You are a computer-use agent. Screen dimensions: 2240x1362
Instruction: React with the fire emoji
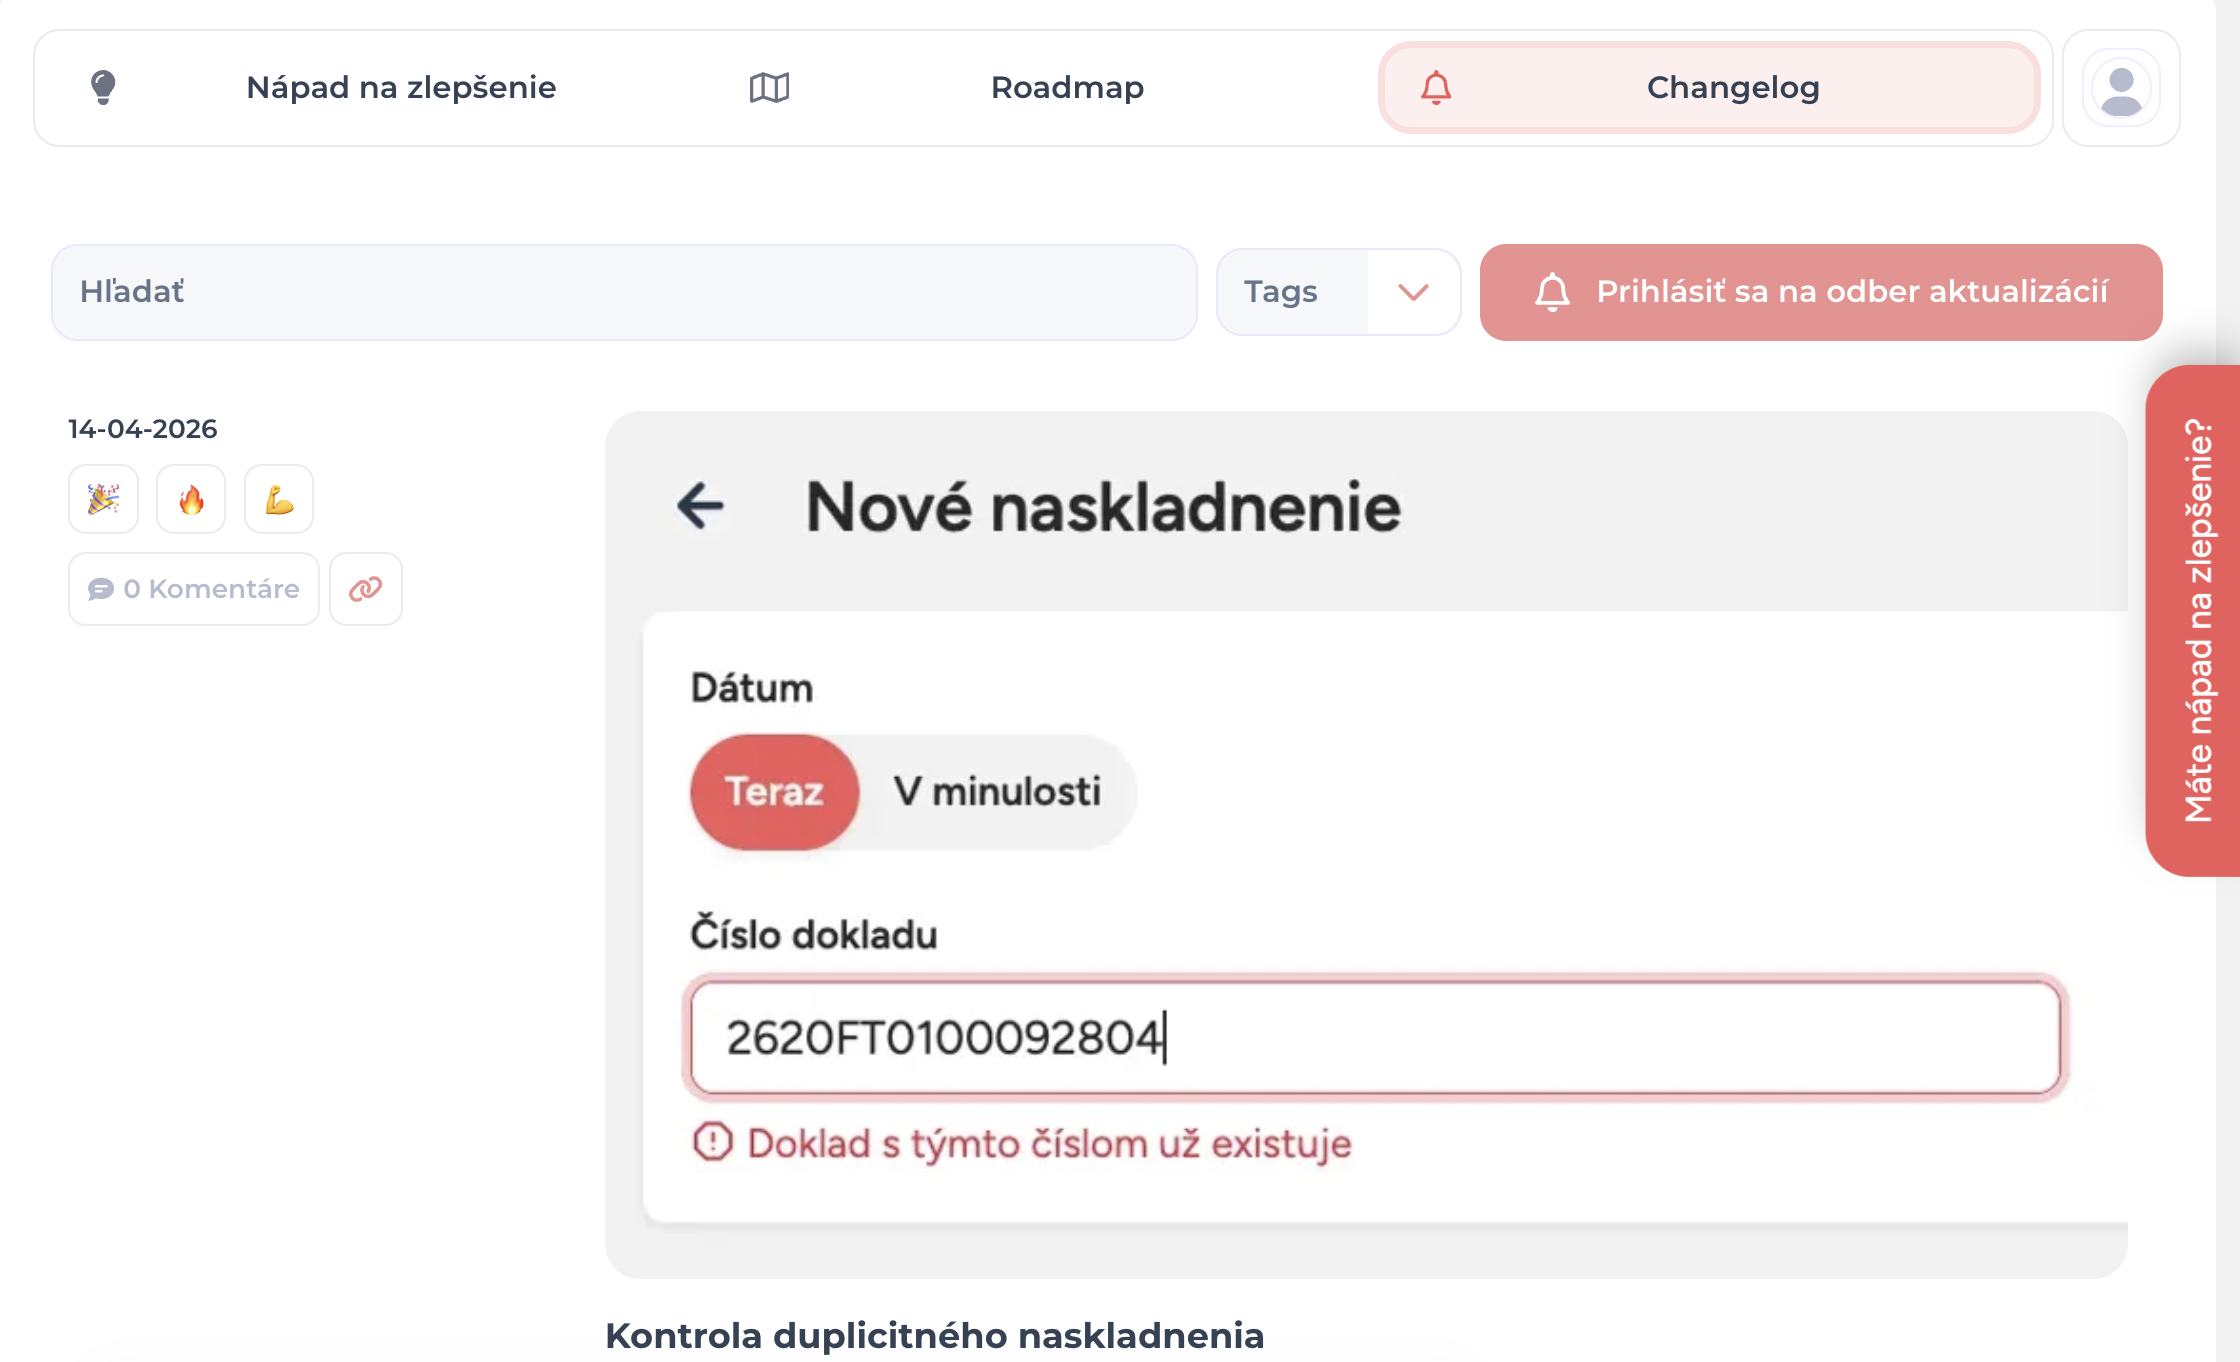click(191, 499)
